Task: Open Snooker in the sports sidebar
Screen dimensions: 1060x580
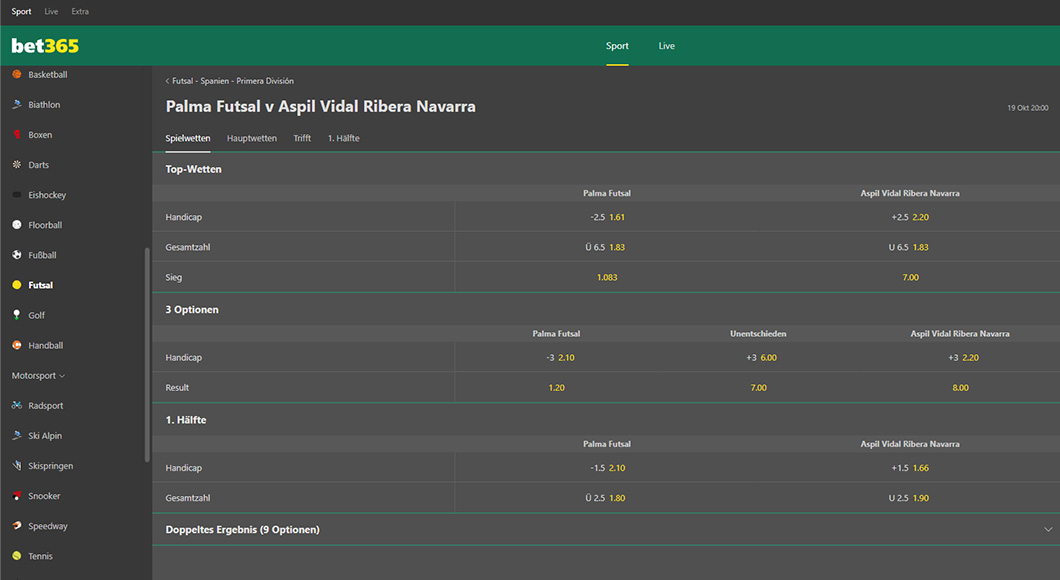Action: 44,496
